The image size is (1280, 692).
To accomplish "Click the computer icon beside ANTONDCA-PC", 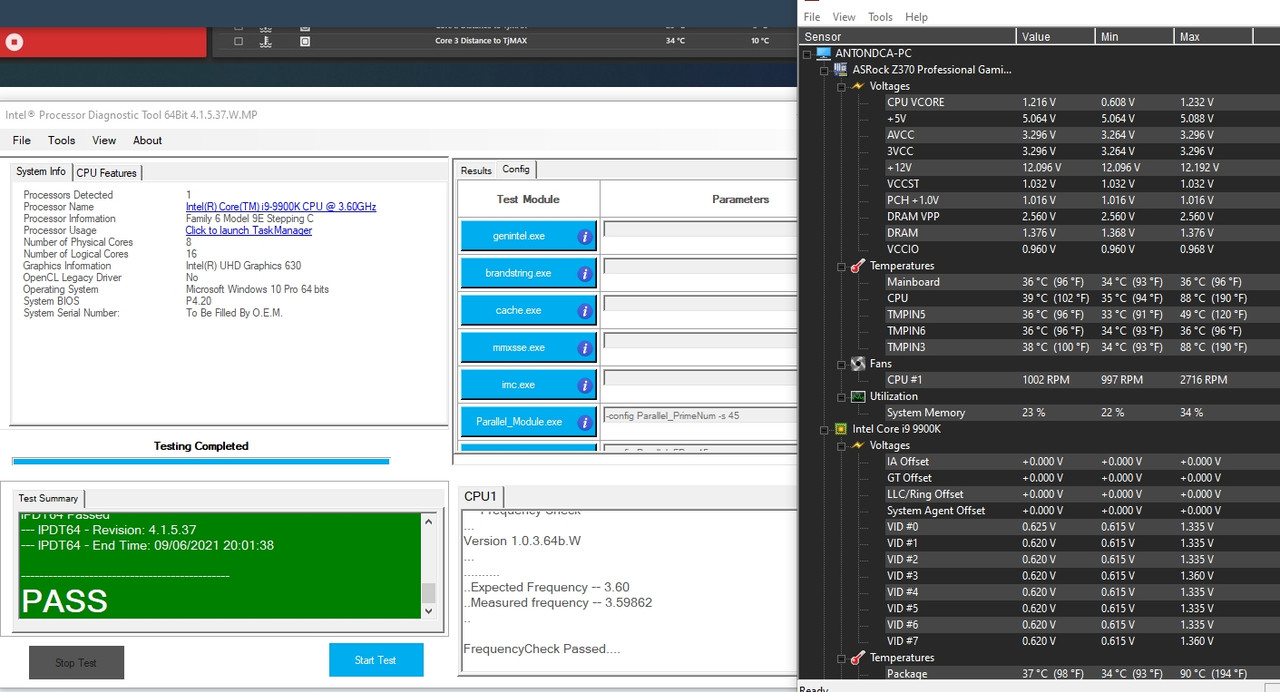I will (824, 53).
